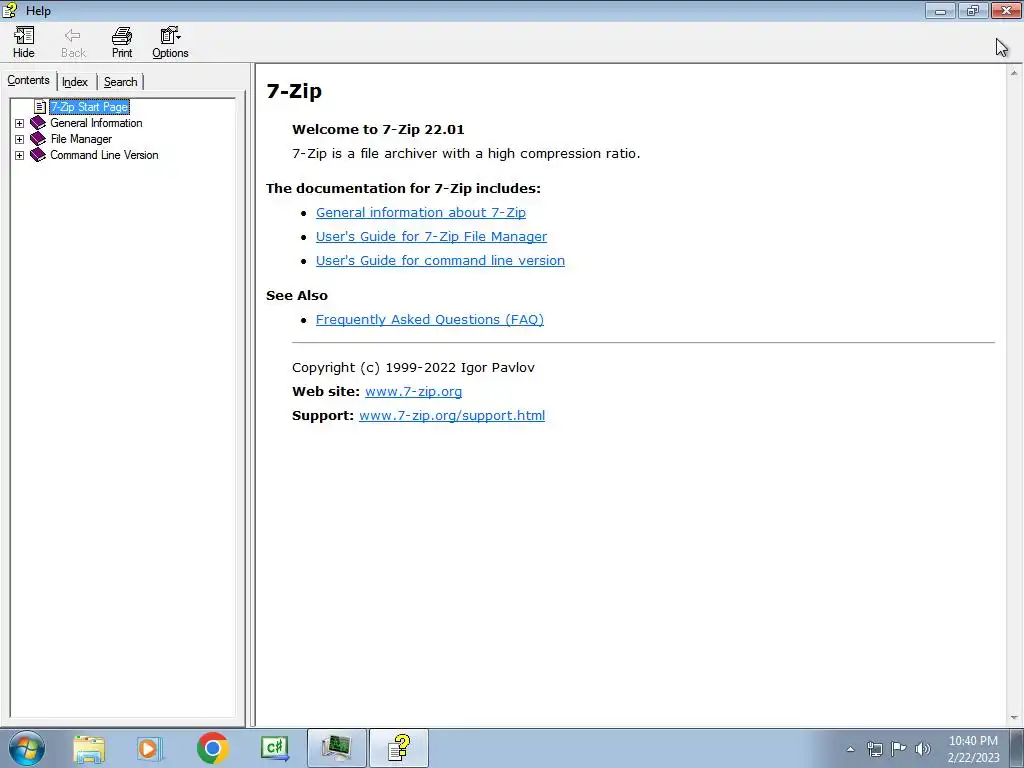This screenshot has width=1024, height=768.
Task: Minimize the Help window
Action: coord(940,10)
